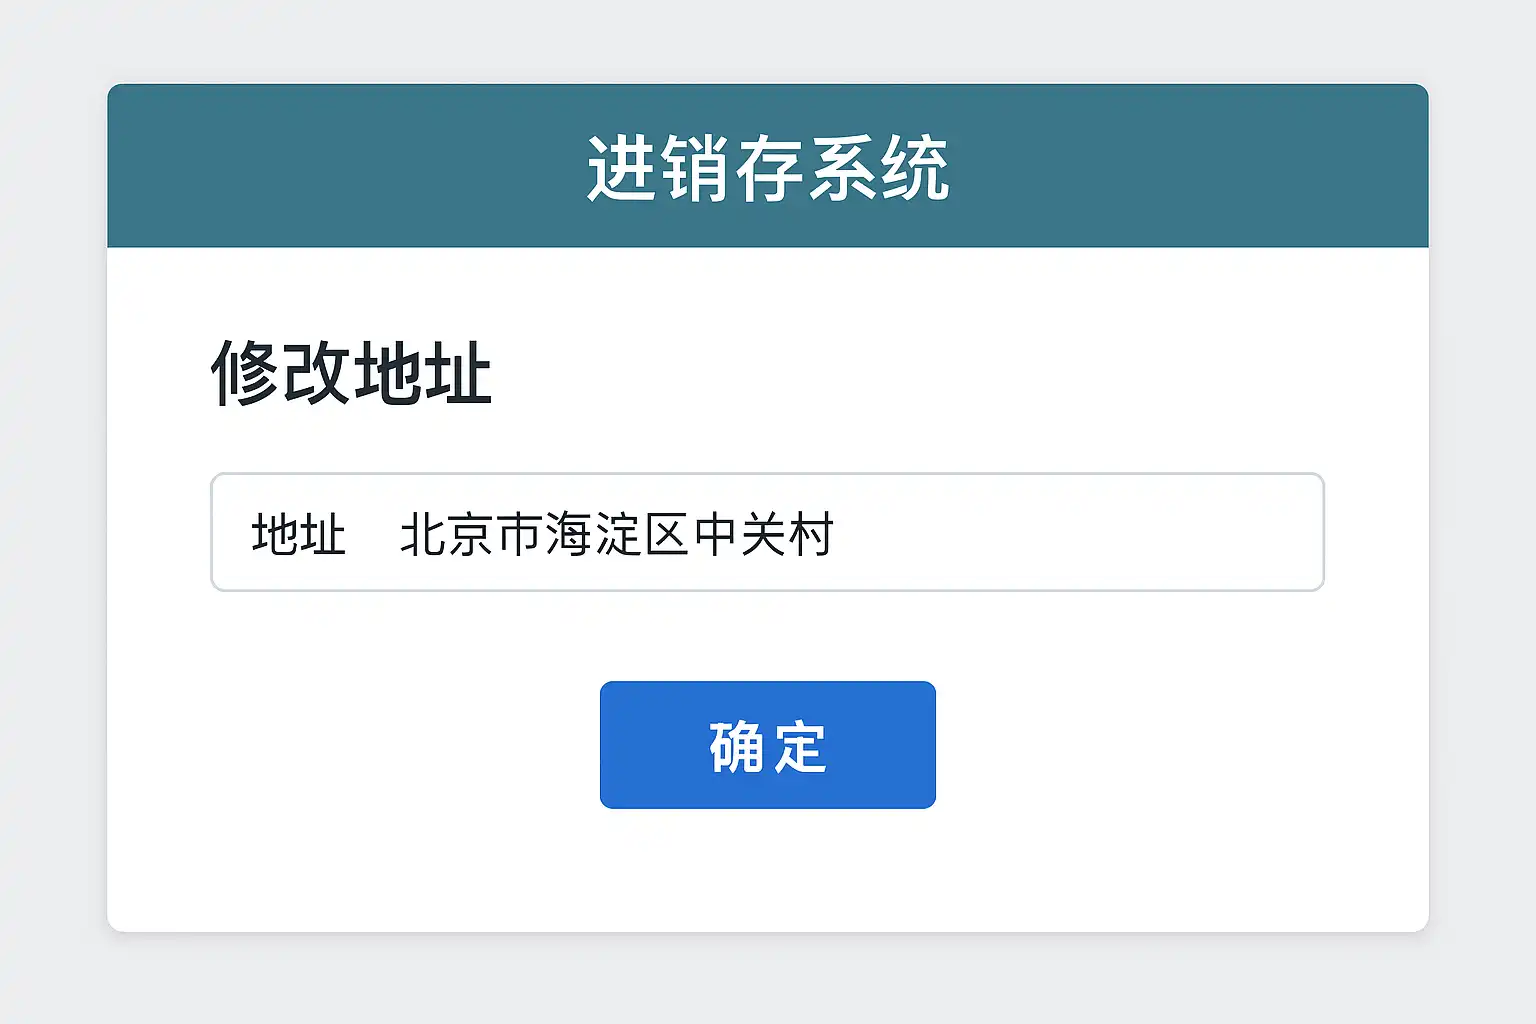Click blank white area below 确定 button

[767, 872]
